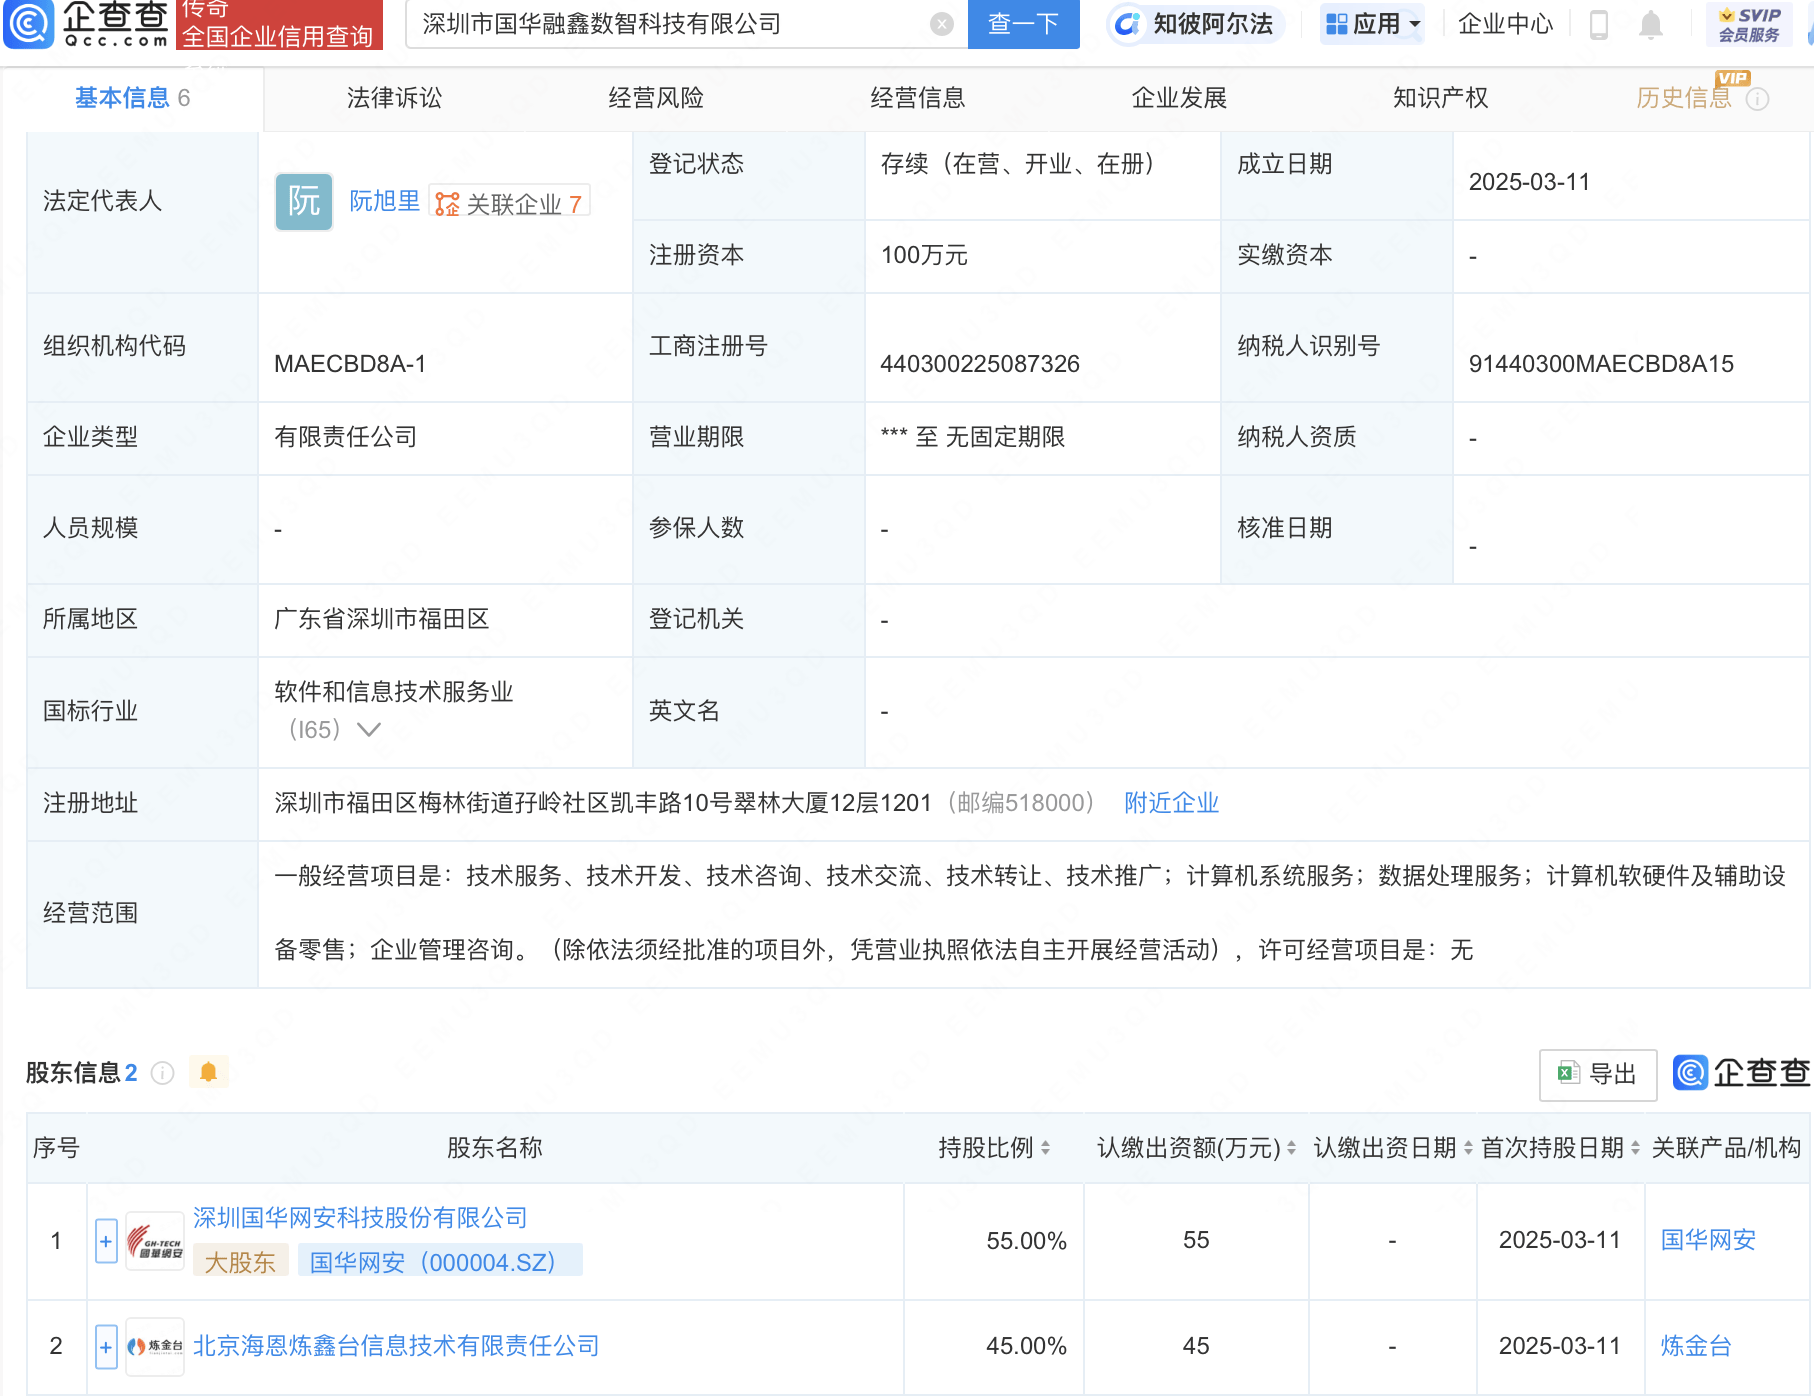Open 北京海恩炼鑫台信息技术有限责任公司 link
1814x1396 pixels.
(x=396, y=1346)
